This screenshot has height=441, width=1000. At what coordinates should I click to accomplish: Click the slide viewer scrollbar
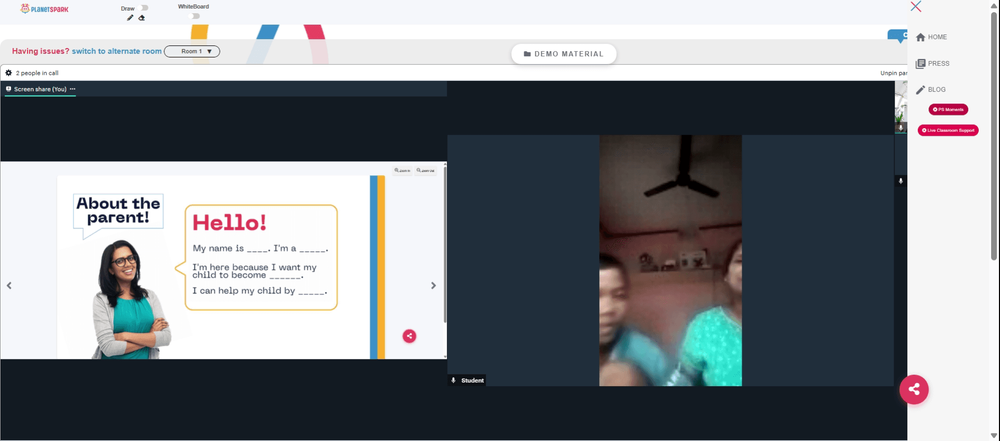(x=445, y=243)
